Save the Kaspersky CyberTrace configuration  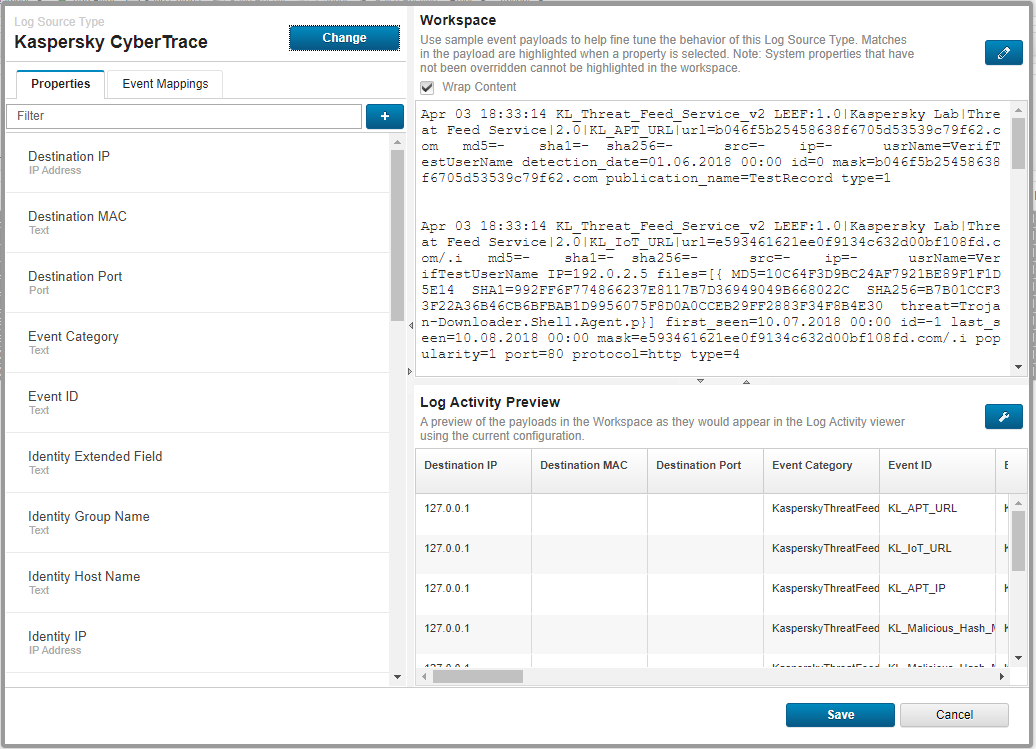click(840, 715)
